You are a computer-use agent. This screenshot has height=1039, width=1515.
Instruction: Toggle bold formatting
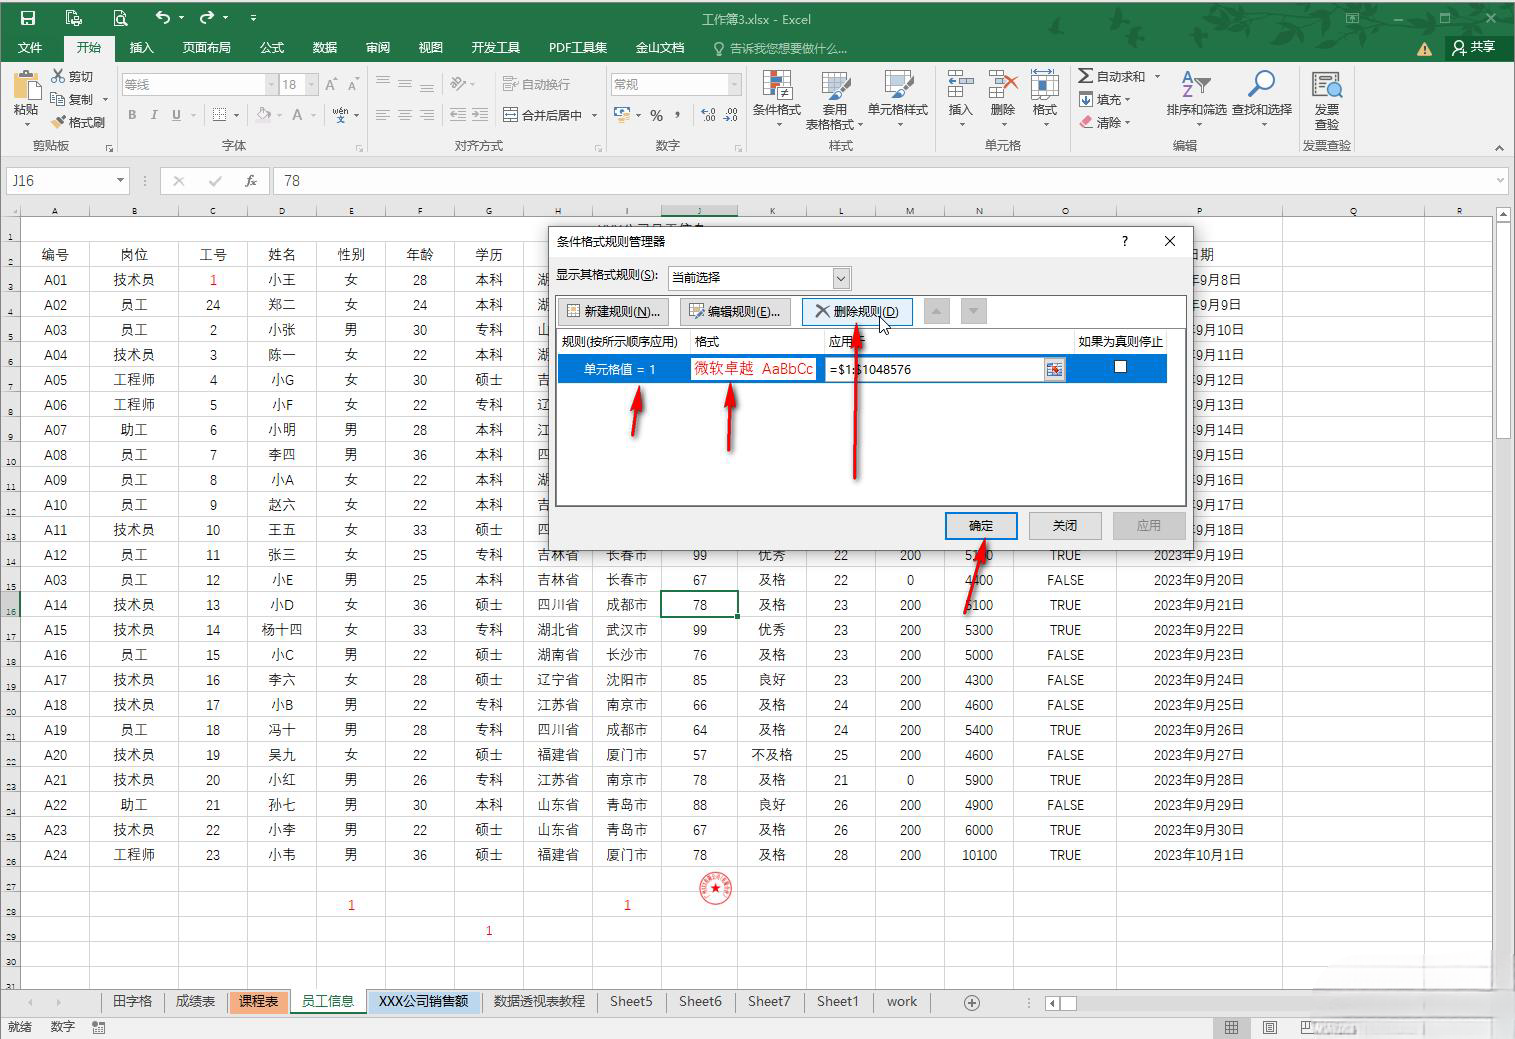click(132, 115)
